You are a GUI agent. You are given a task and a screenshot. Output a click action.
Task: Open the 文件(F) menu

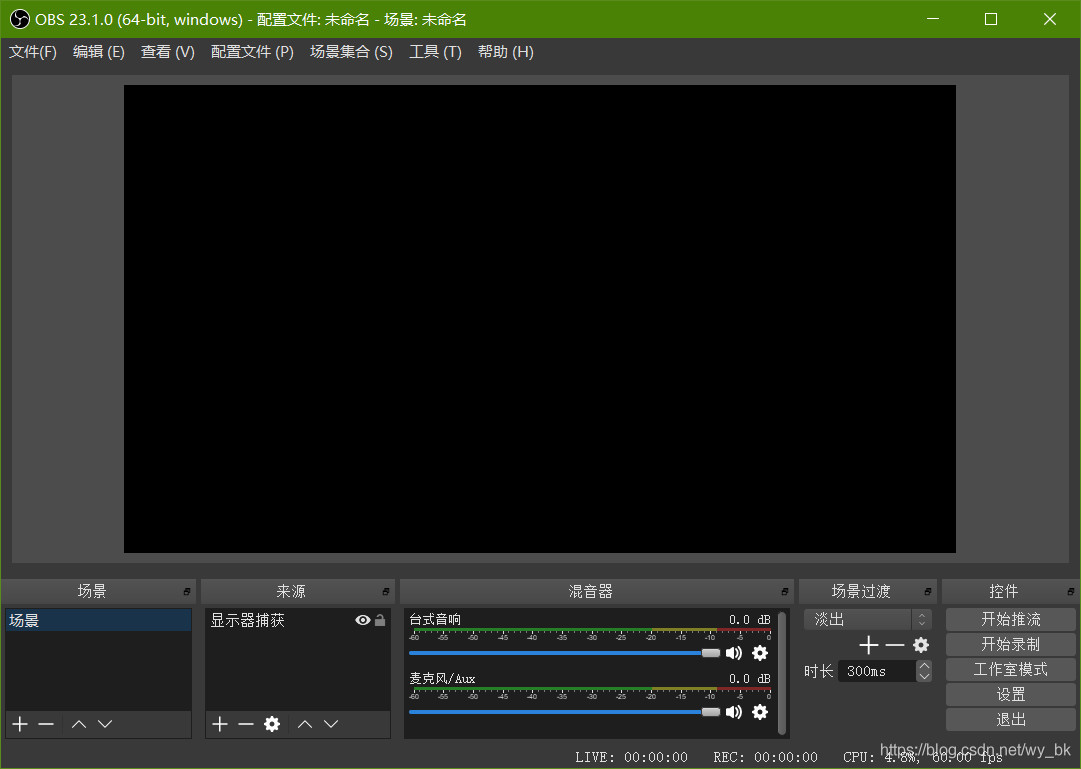32,52
